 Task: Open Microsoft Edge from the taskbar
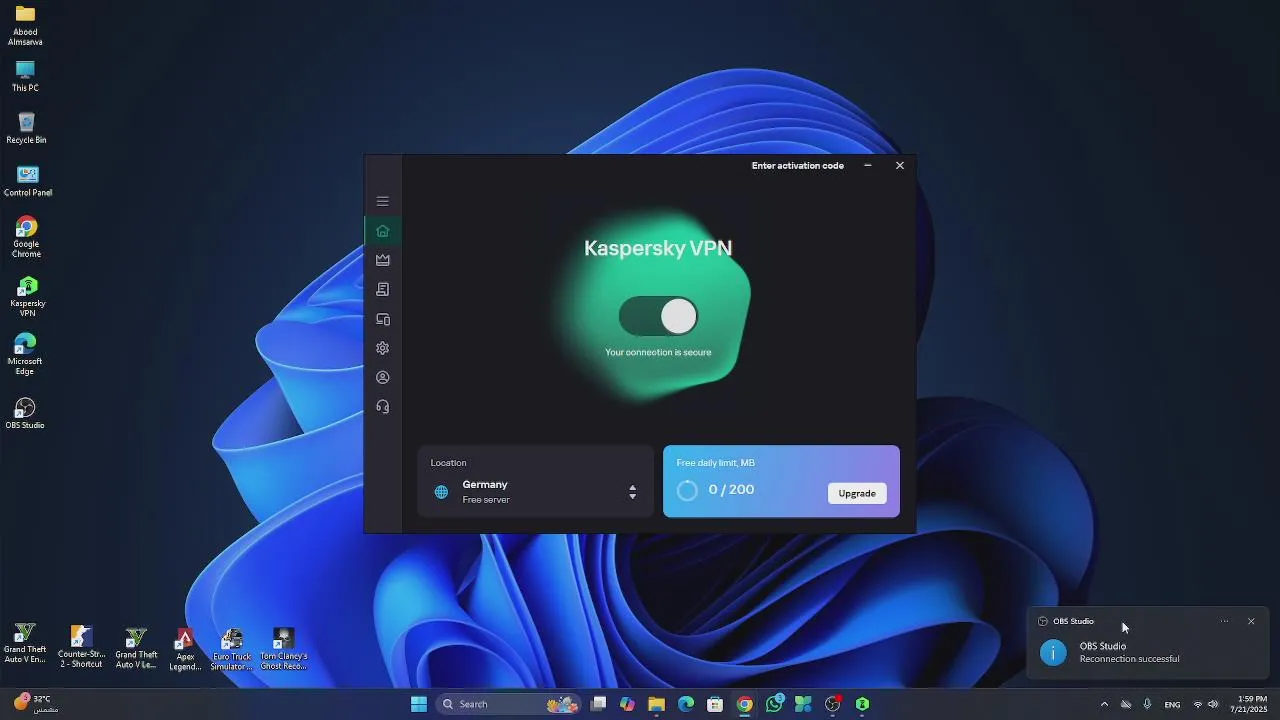tap(686, 704)
